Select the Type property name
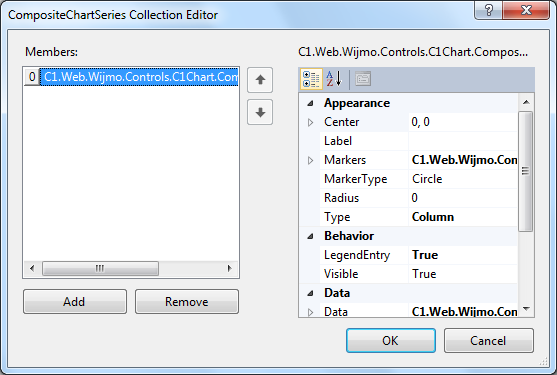Image resolution: width=557 pixels, height=375 pixels. pyautogui.click(x=337, y=217)
